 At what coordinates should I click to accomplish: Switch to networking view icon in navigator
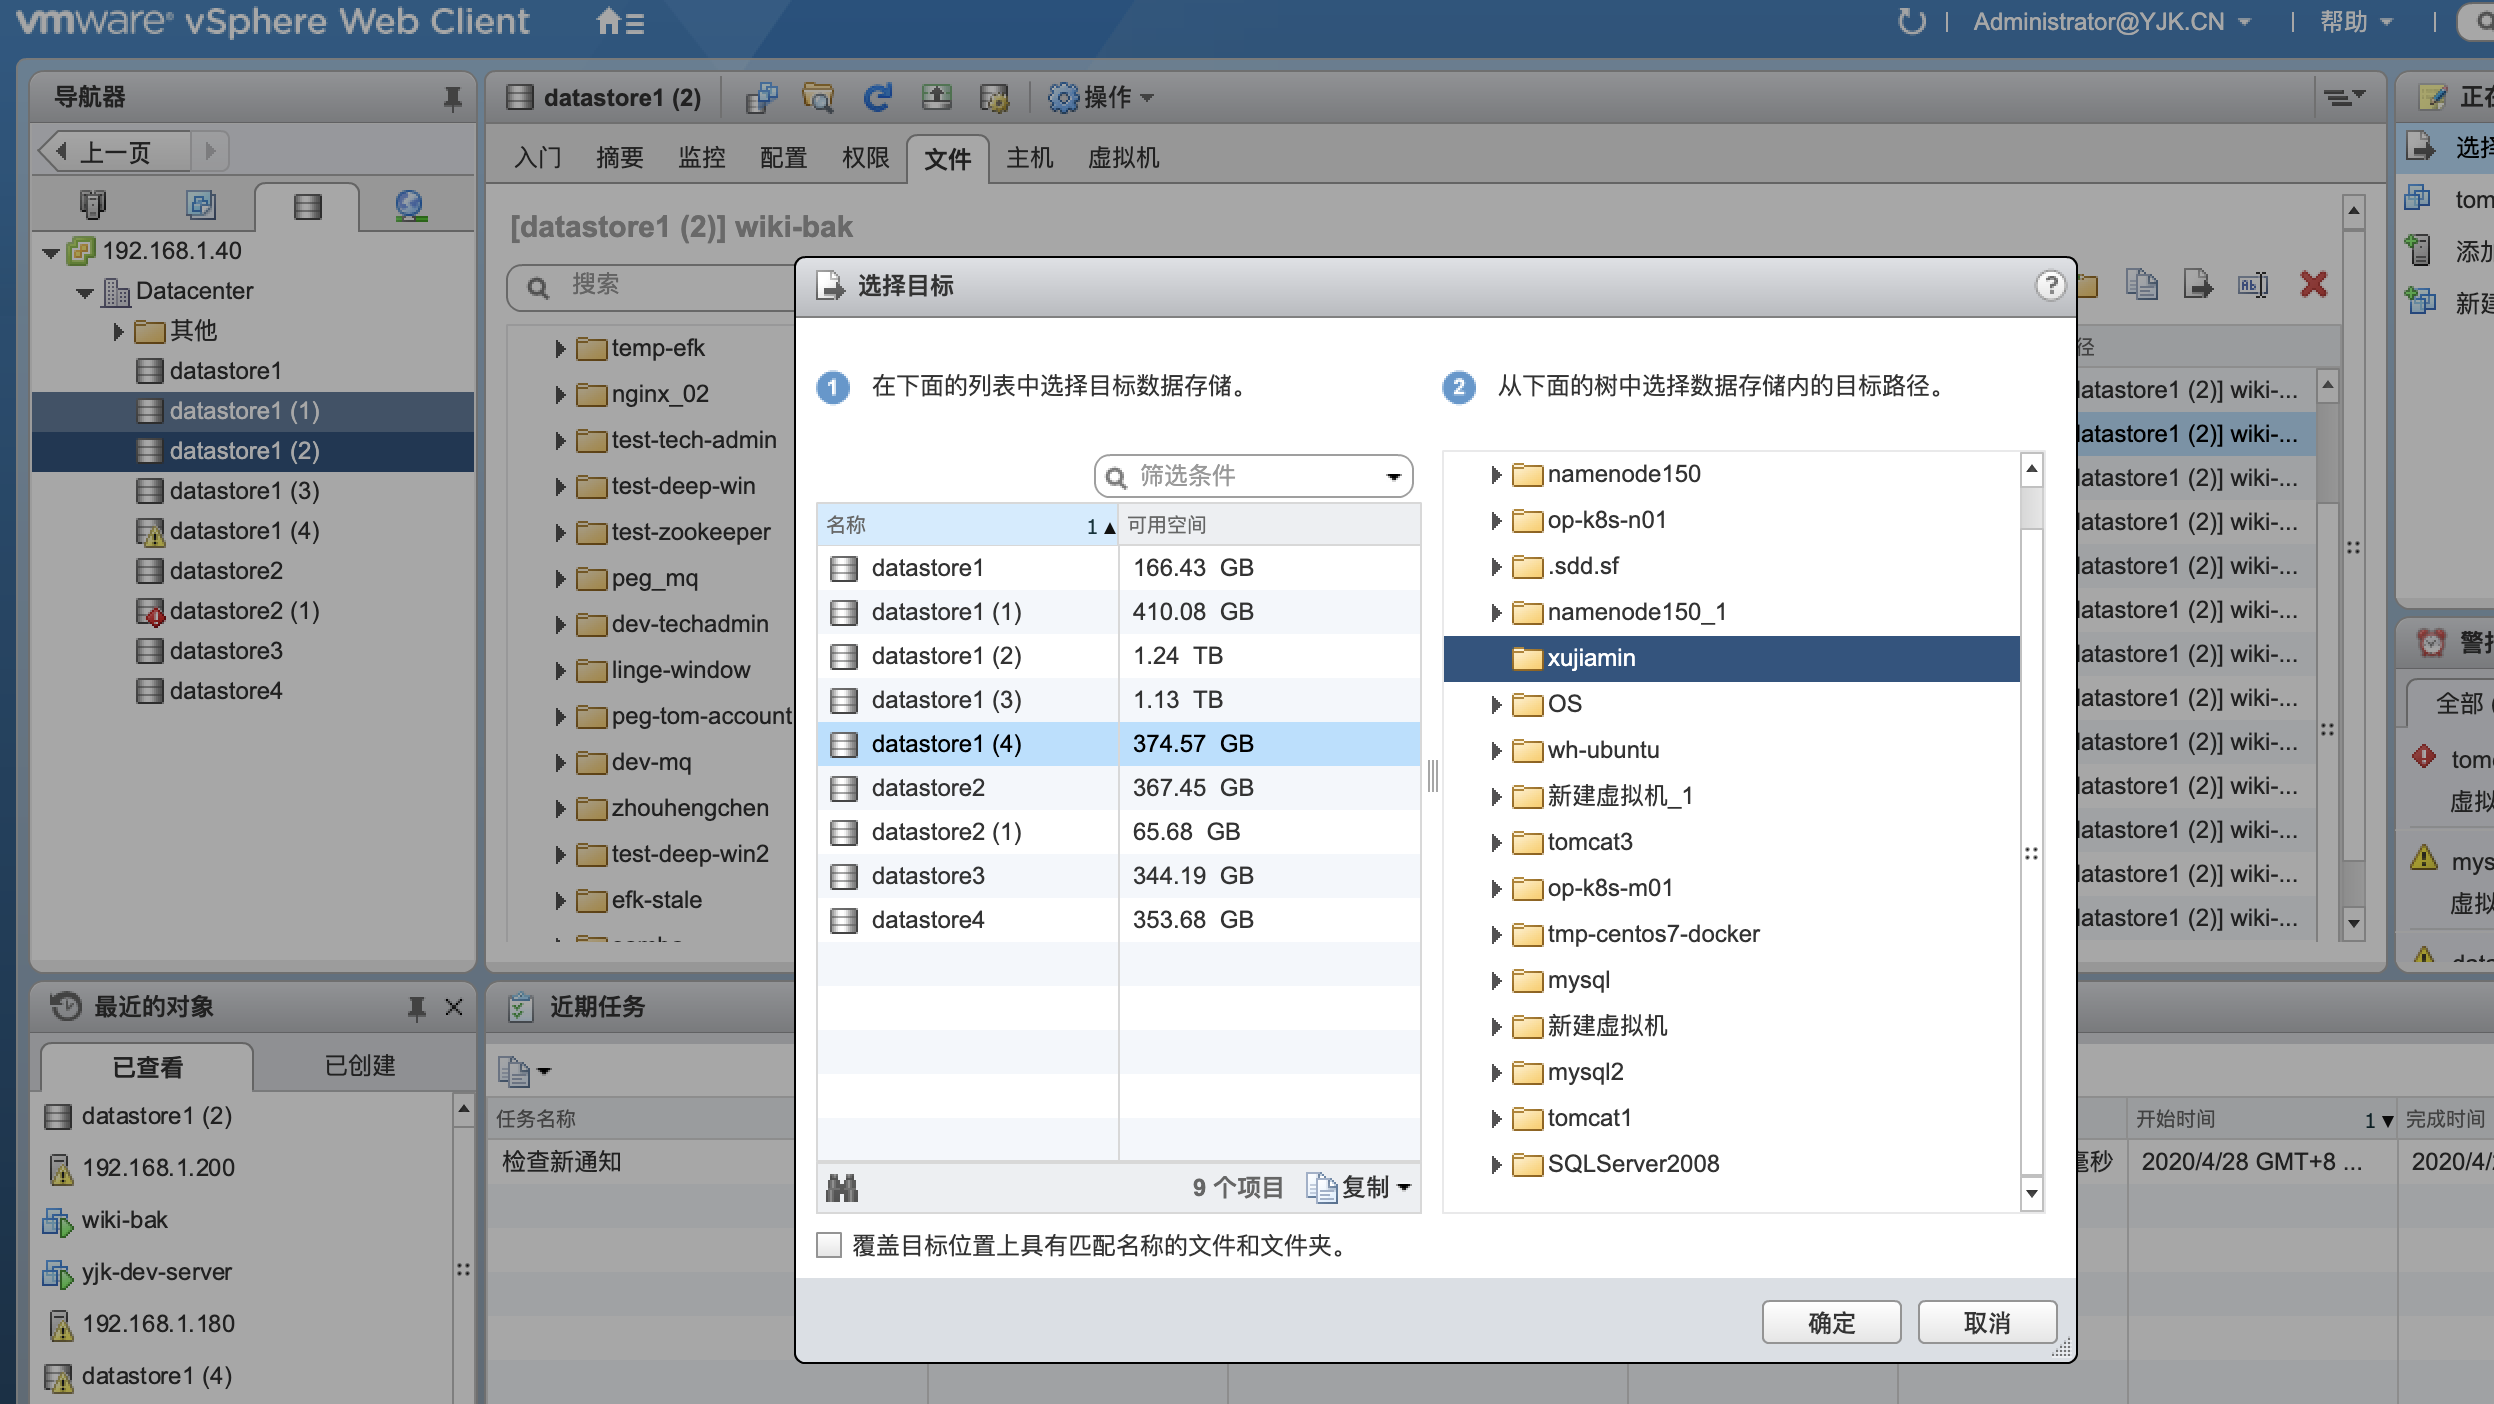(x=410, y=206)
